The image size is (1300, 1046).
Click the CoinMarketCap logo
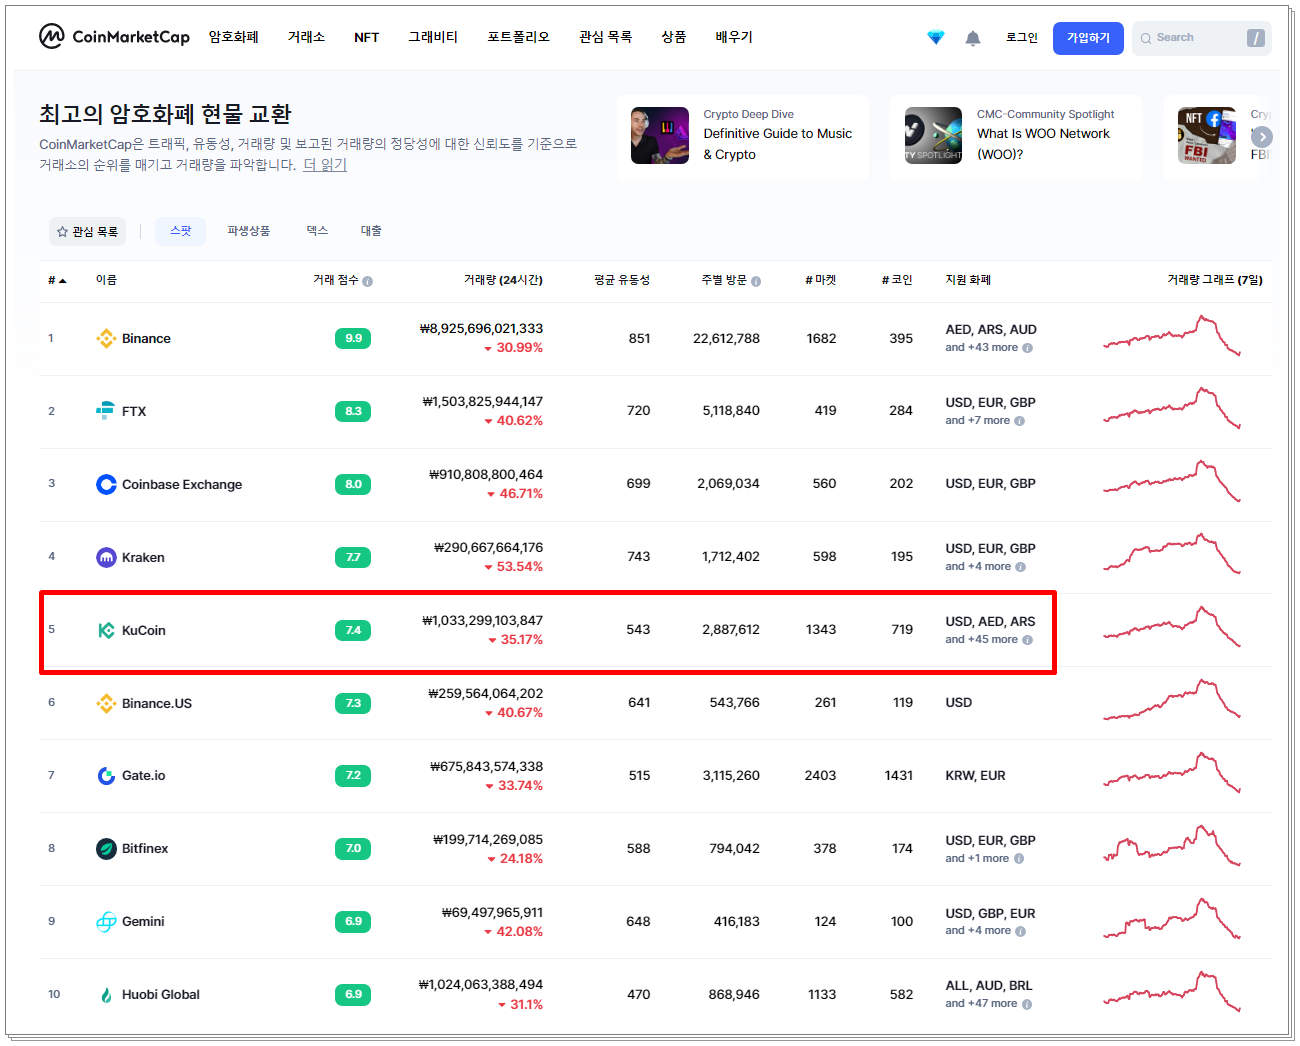(x=114, y=37)
